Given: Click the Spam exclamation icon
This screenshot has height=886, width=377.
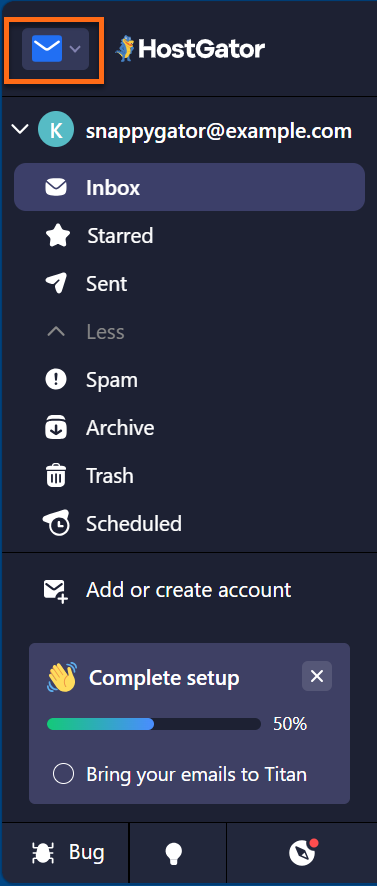Looking at the screenshot, I should pyautogui.click(x=56, y=380).
